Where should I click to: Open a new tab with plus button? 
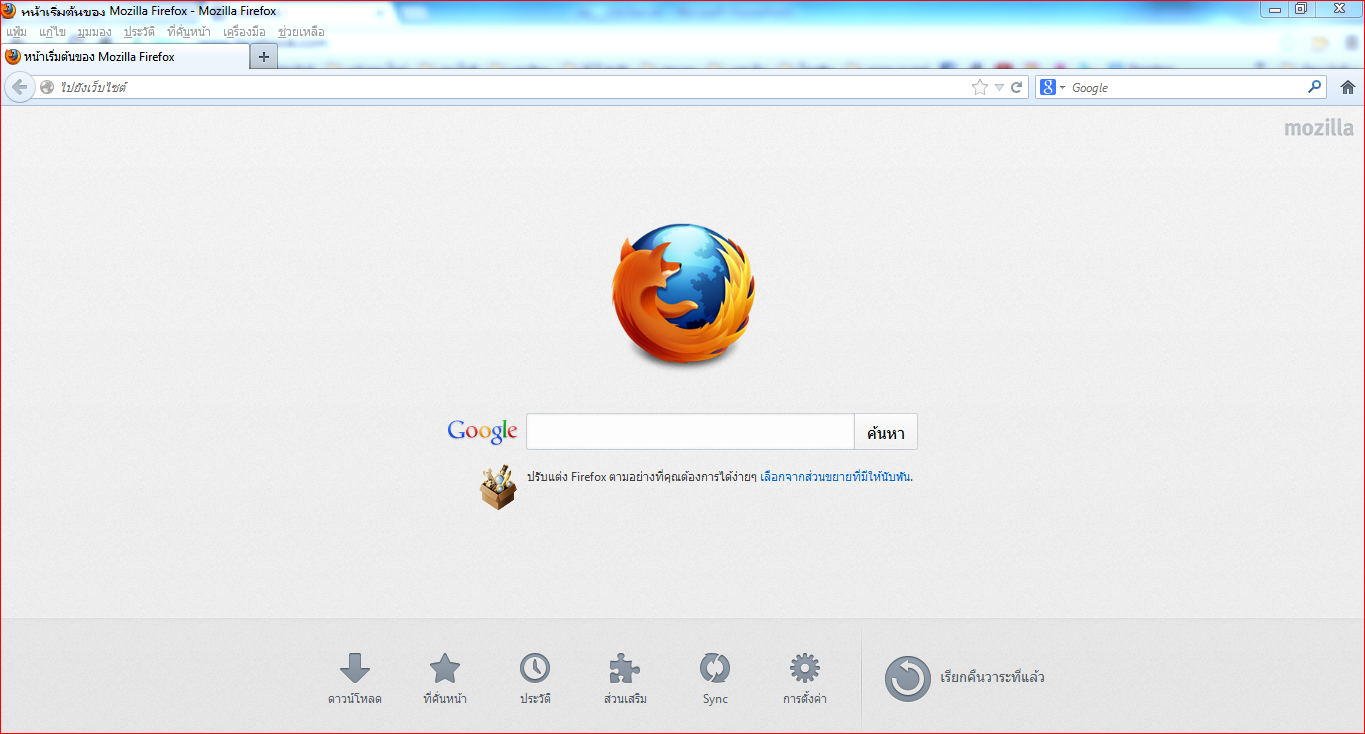tap(264, 57)
